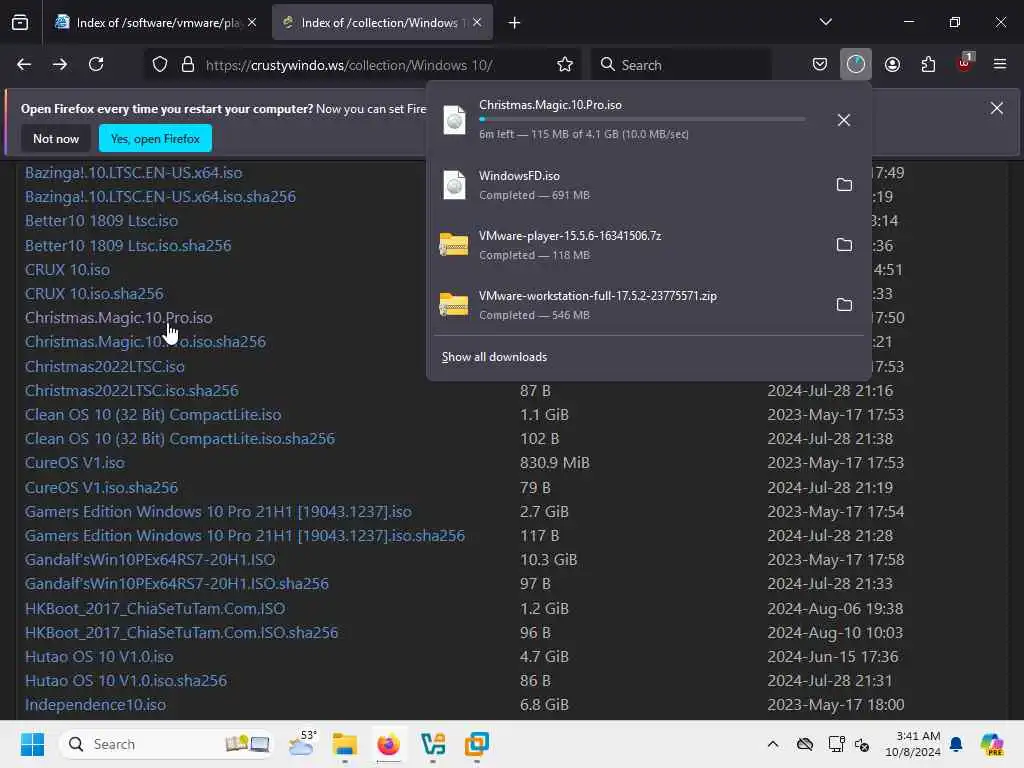Select Index of /collection/Windows tab
The height and width of the screenshot is (768, 1024).
[x=383, y=23]
